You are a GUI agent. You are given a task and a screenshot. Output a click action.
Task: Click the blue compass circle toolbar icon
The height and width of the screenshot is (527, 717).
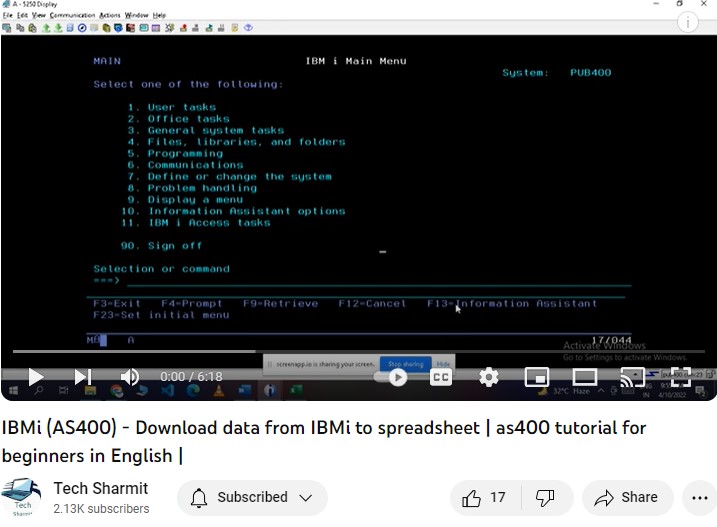(82, 28)
